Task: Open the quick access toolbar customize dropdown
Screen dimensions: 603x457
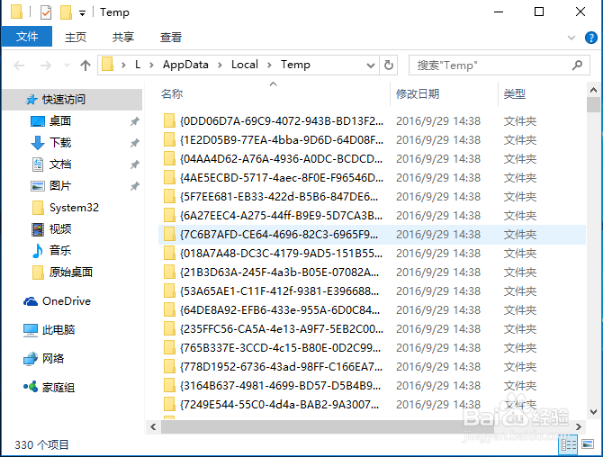Action: point(82,14)
